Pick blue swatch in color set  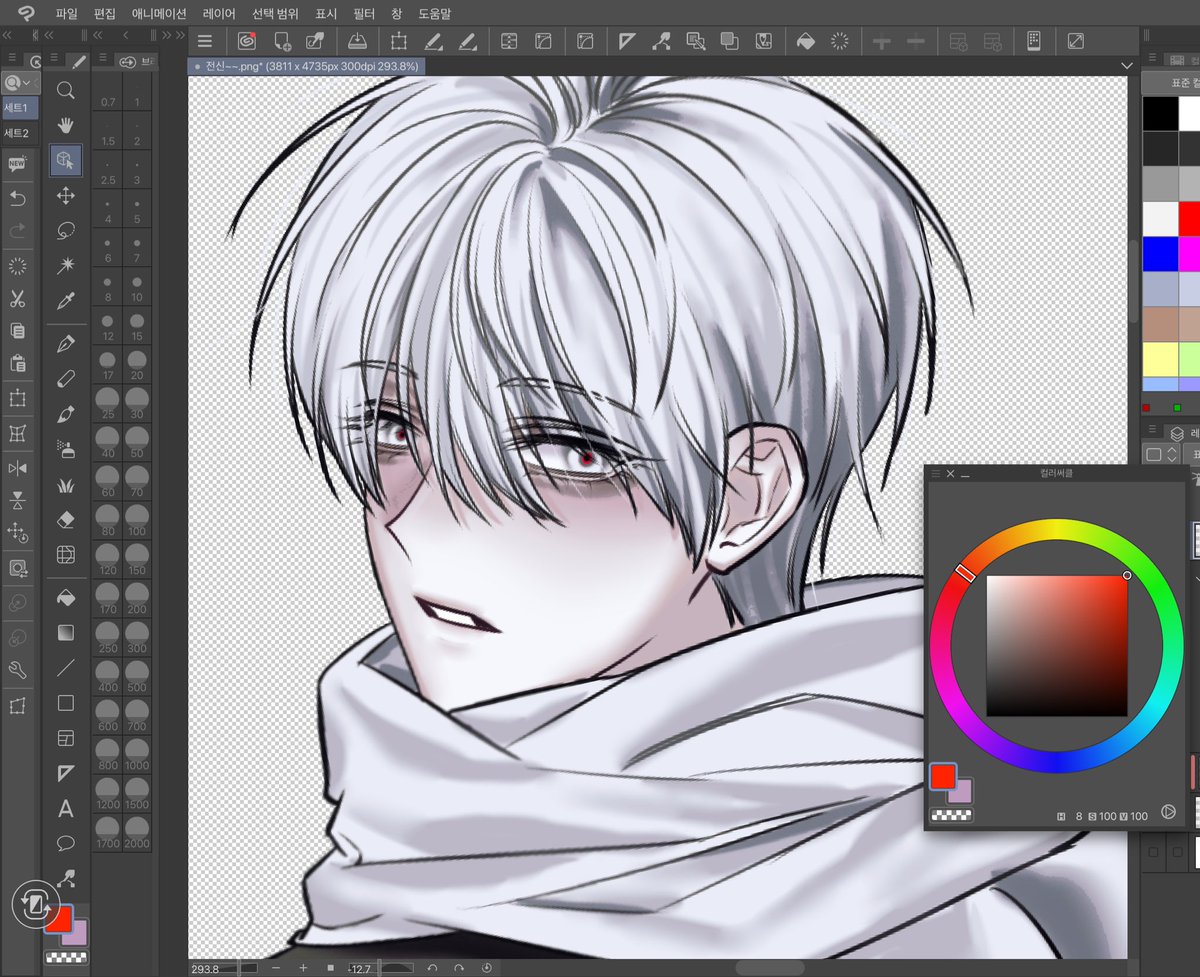tap(1160, 254)
